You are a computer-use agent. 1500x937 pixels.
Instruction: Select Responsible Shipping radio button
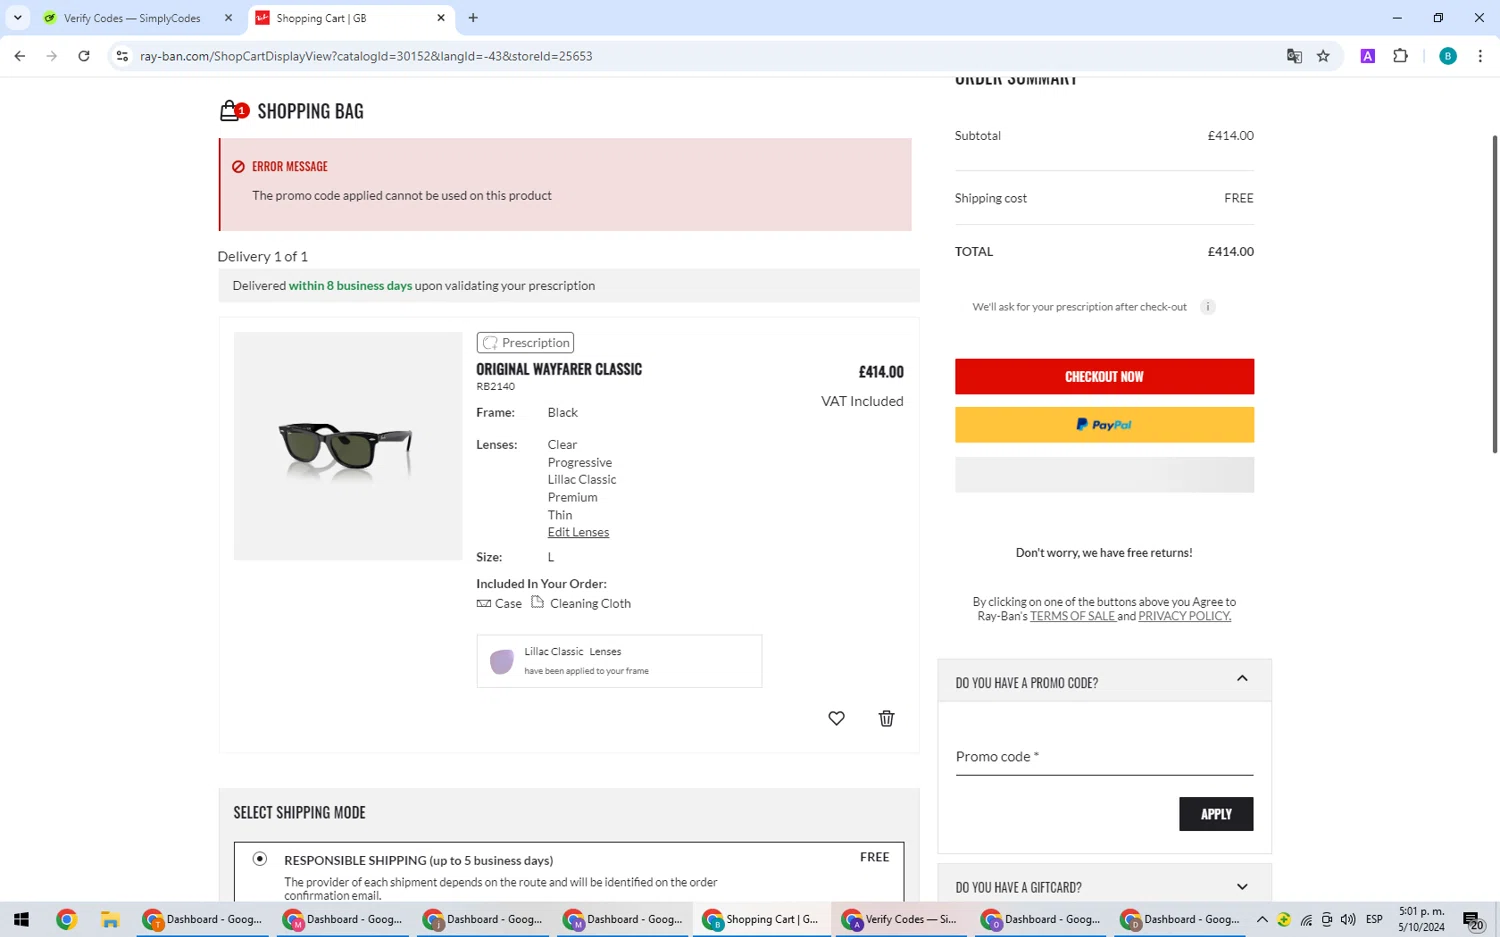260,858
